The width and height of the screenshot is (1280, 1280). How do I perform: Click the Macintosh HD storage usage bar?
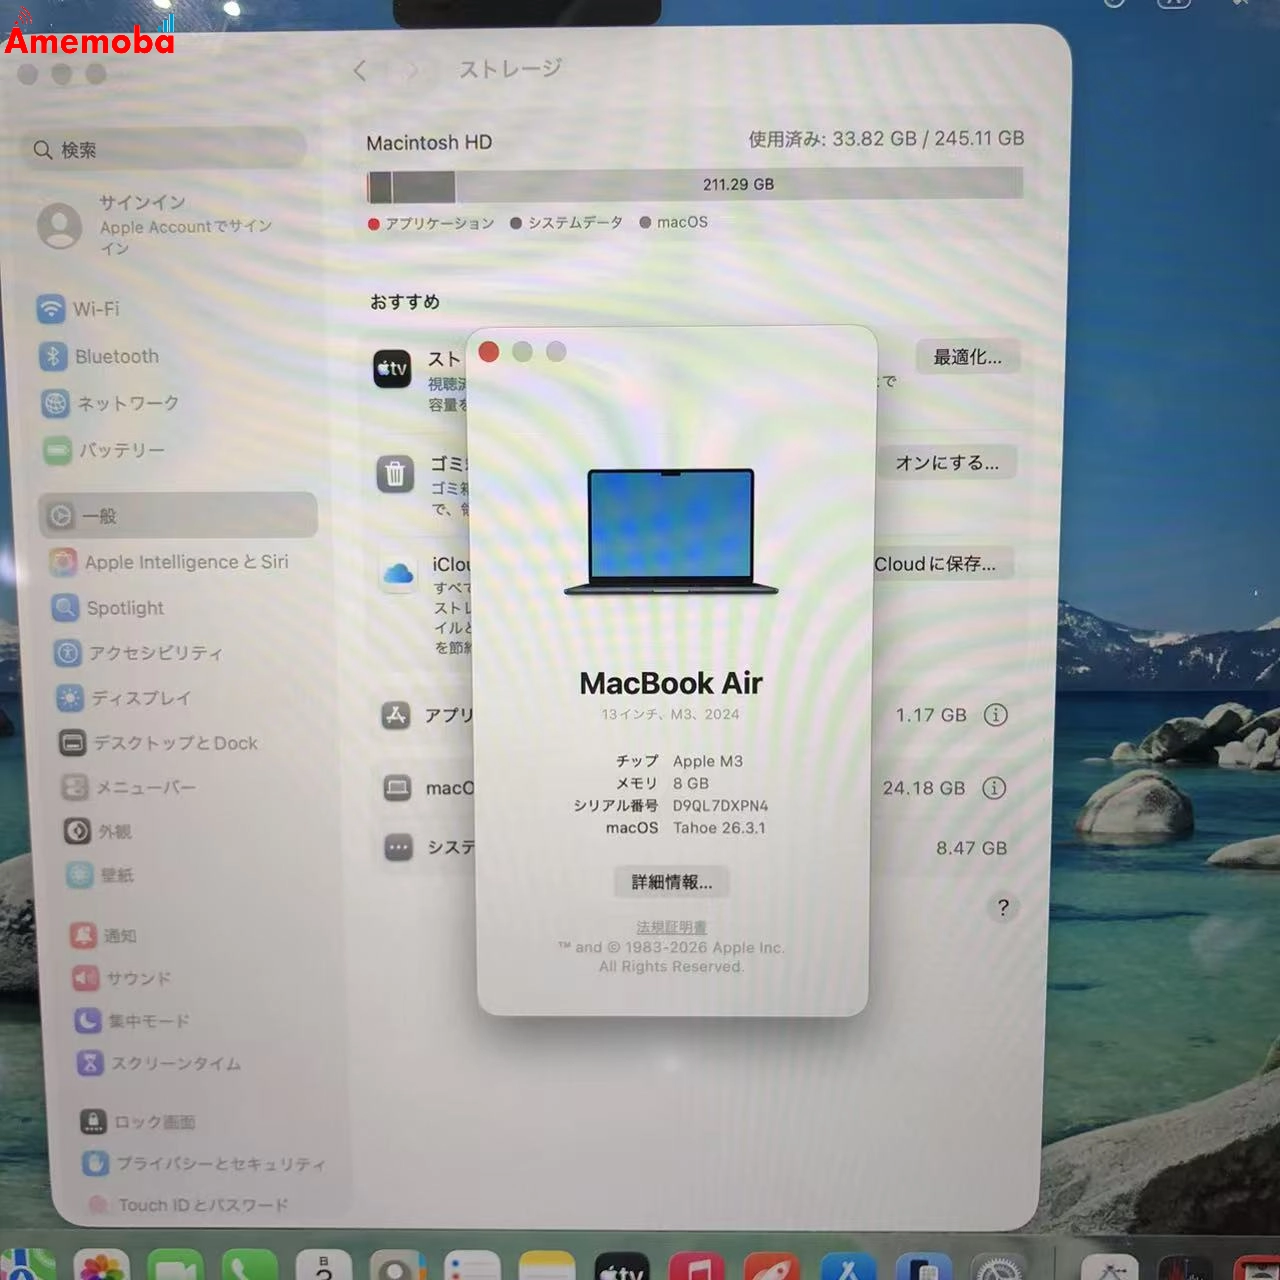click(x=695, y=185)
